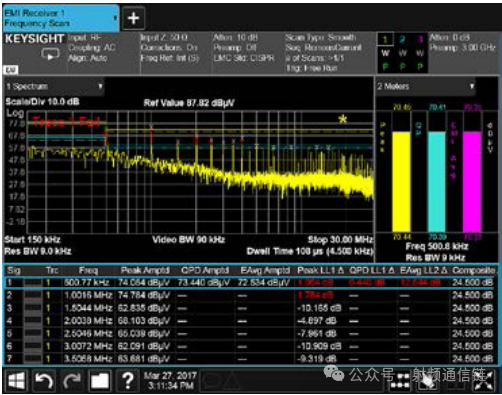Screen dimensions: 502x395
Task: Select trace 3 indicator in trace panel
Action: [420, 40]
